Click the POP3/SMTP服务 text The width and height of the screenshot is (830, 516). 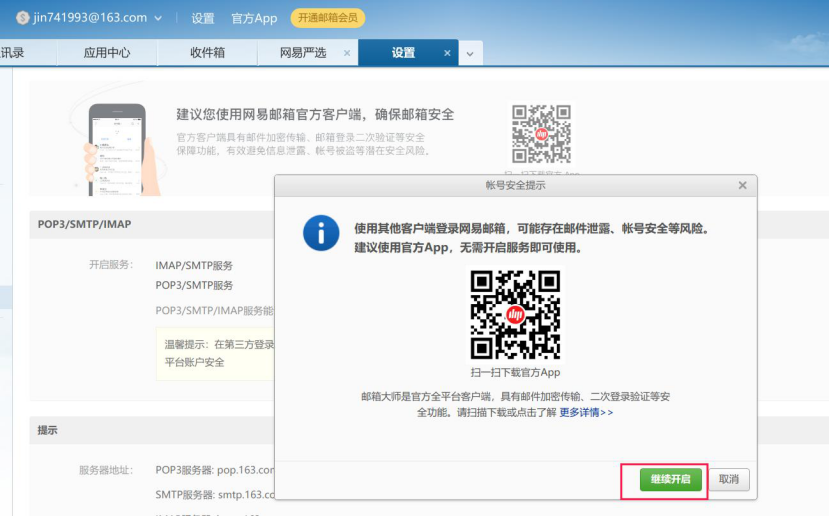pos(194,285)
